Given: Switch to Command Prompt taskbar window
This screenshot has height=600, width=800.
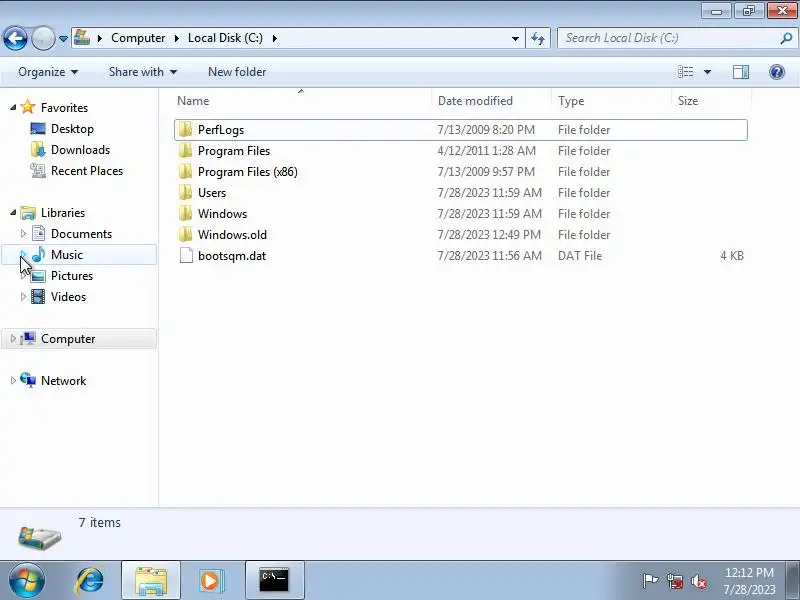Looking at the screenshot, I should click(x=274, y=580).
